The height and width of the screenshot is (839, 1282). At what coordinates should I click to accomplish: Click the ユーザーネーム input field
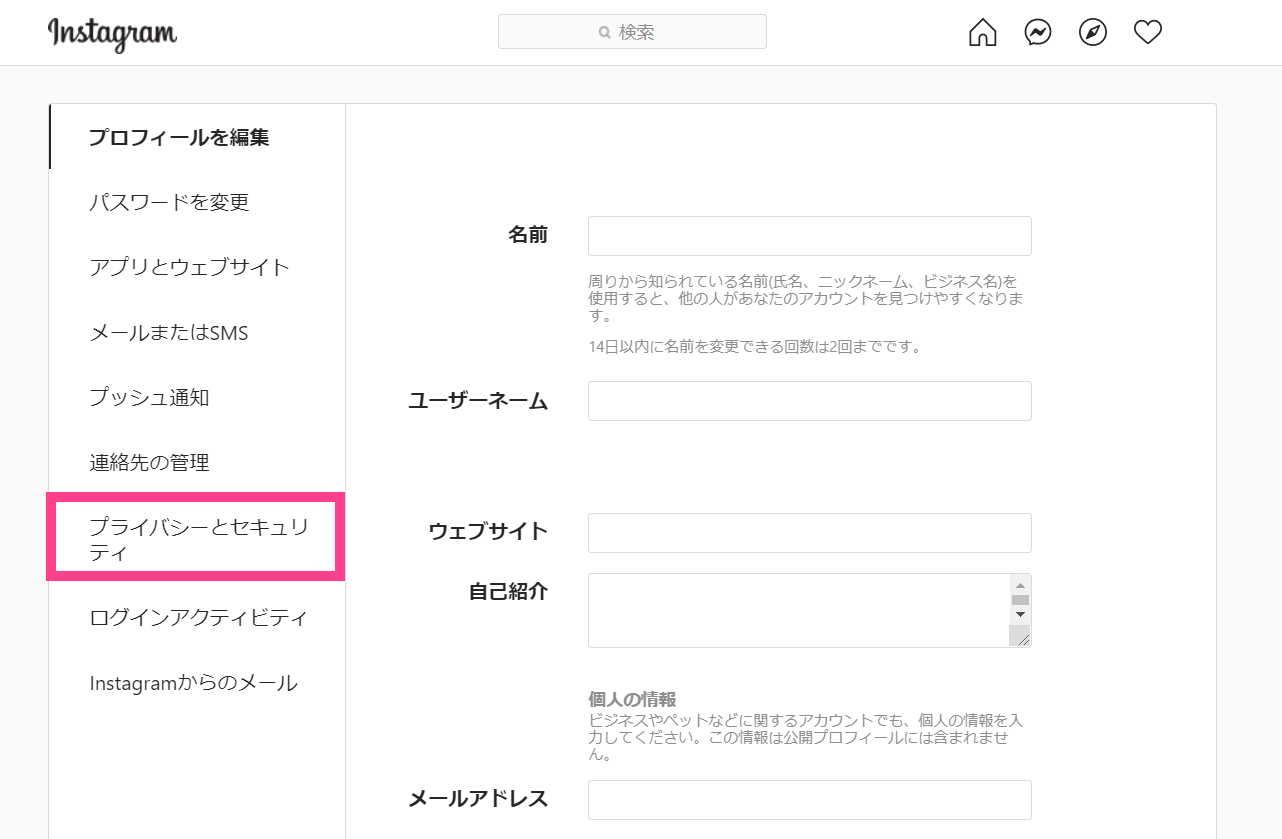[x=810, y=401]
